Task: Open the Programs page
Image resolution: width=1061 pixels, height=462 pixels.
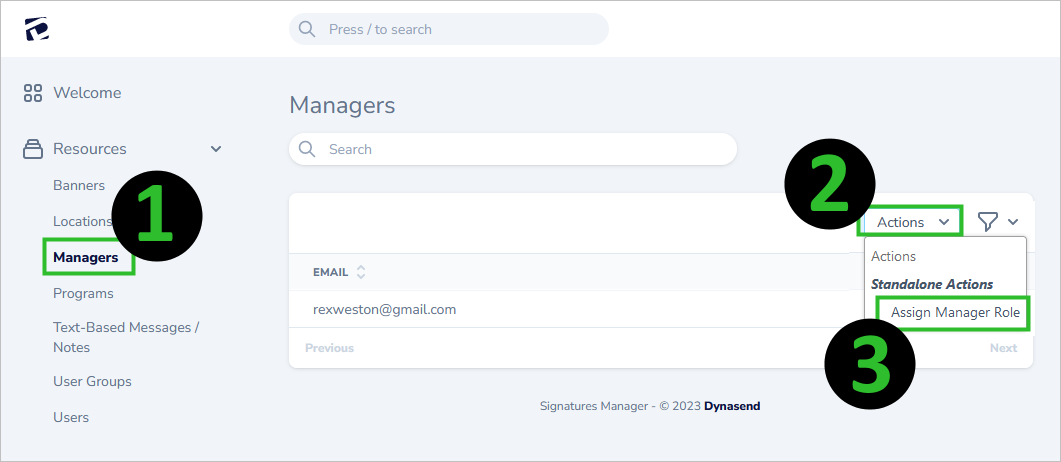Action: [83, 293]
